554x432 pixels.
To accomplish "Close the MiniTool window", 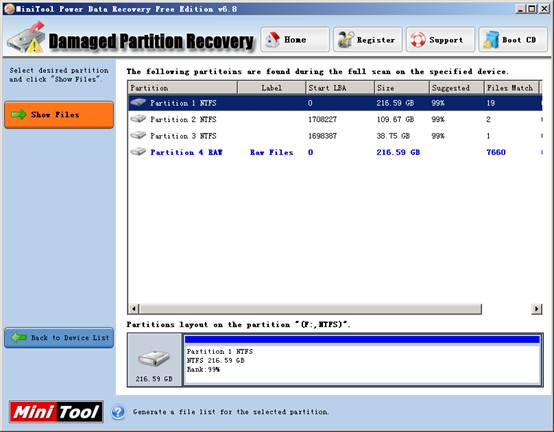I will click(544, 9).
